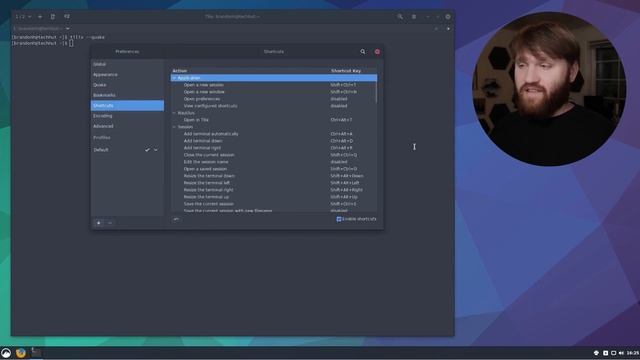Click the Action column header
The height and width of the screenshot is (360, 640).
250,71
